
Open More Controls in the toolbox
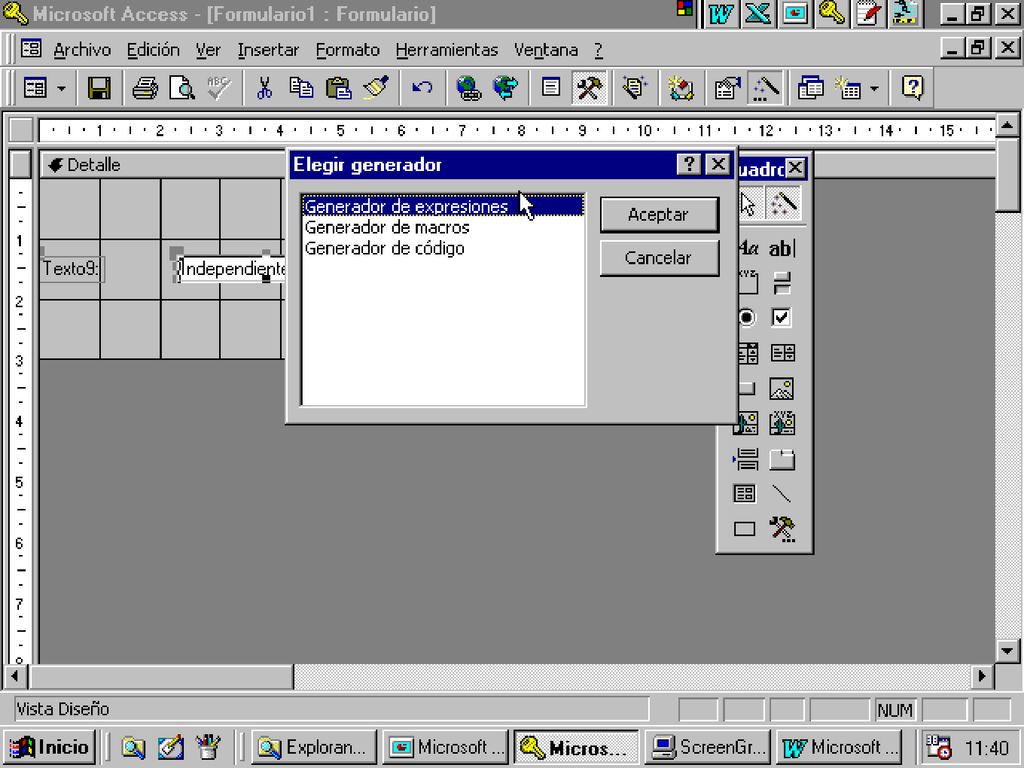coord(782,528)
